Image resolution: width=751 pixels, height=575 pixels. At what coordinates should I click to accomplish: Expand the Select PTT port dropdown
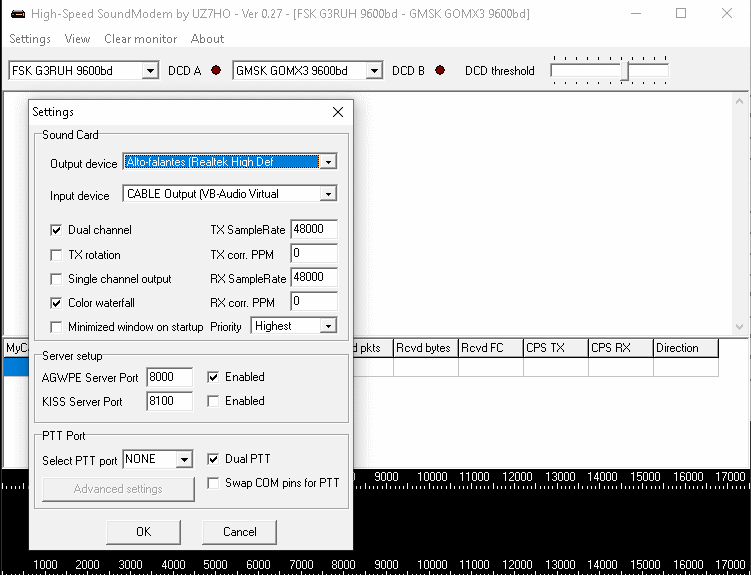point(183,460)
